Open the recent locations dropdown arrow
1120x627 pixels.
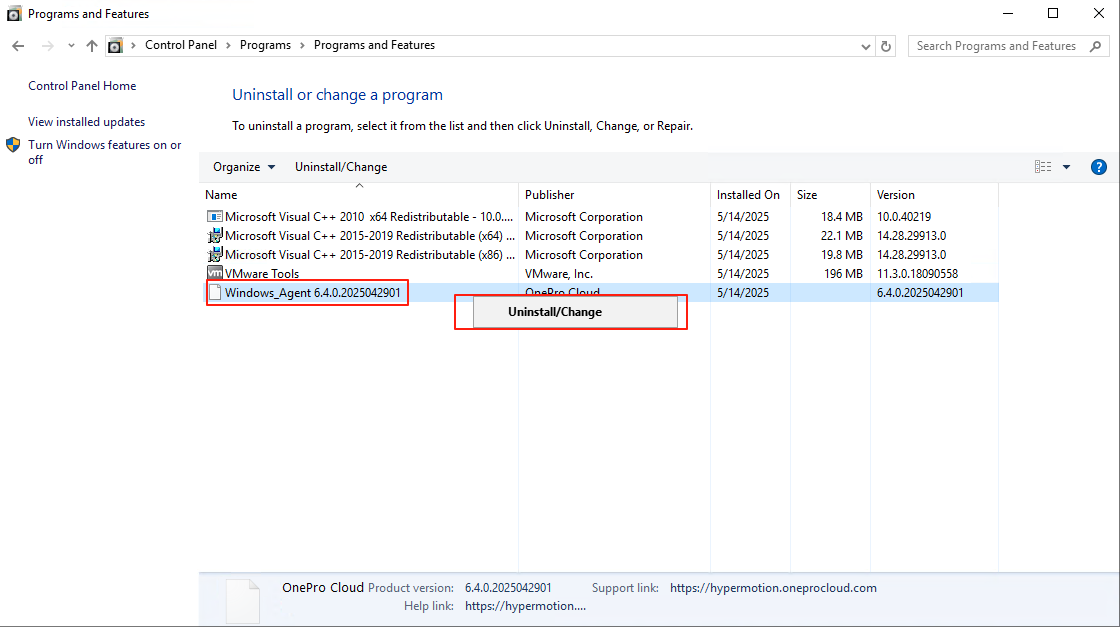tap(71, 46)
